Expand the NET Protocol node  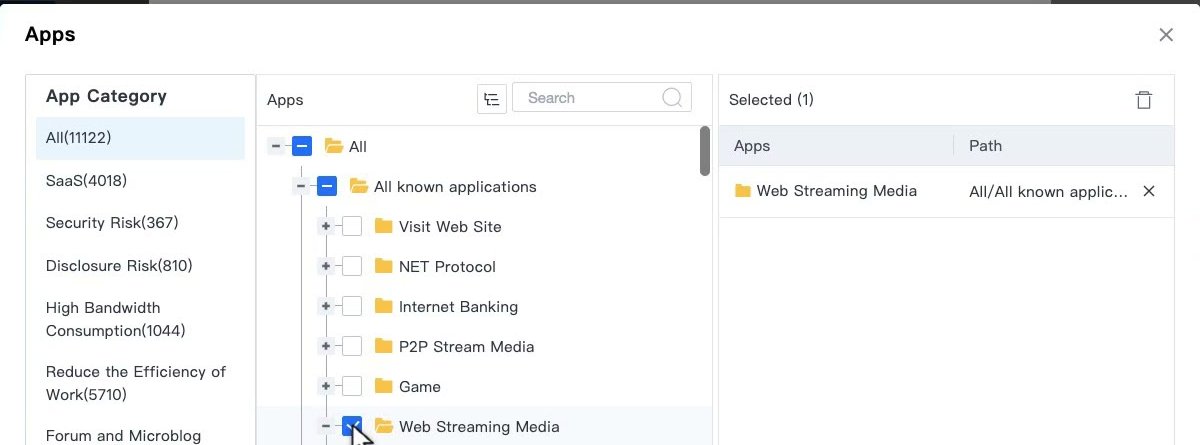tap(326, 266)
